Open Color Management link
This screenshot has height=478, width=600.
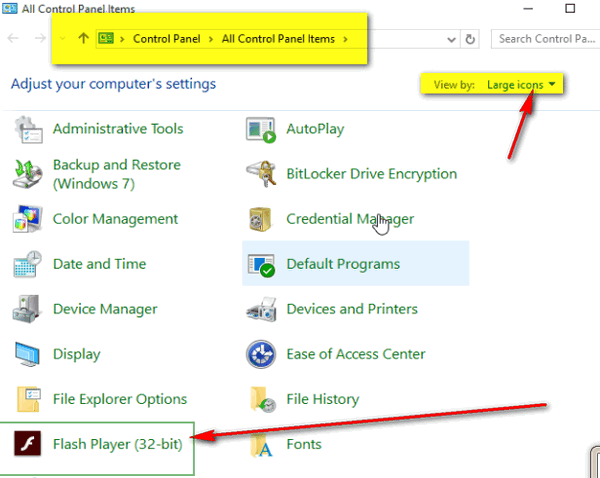tap(115, 219)
